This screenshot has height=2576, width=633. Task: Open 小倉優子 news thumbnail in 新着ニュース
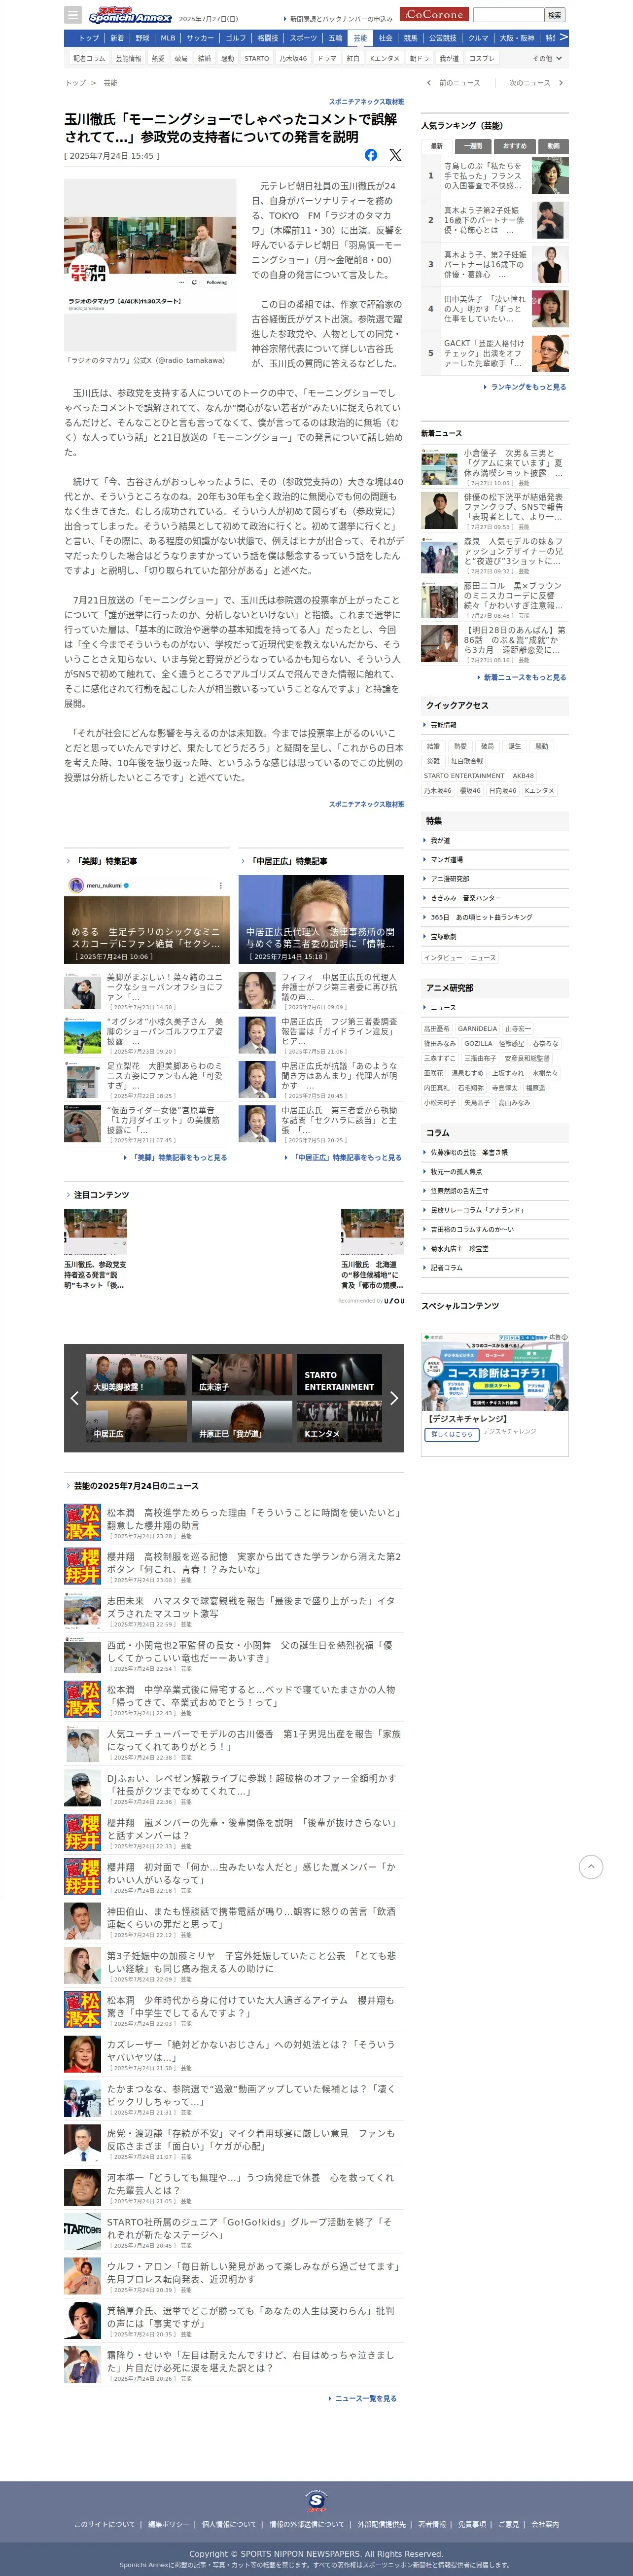tap(439, 467)
